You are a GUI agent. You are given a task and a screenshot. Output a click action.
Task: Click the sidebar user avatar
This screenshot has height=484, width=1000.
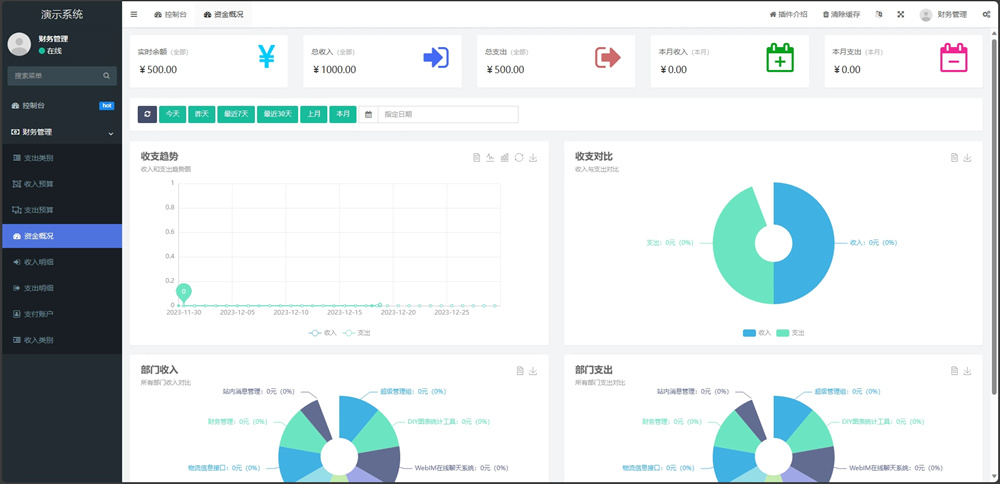click(20, 44)
